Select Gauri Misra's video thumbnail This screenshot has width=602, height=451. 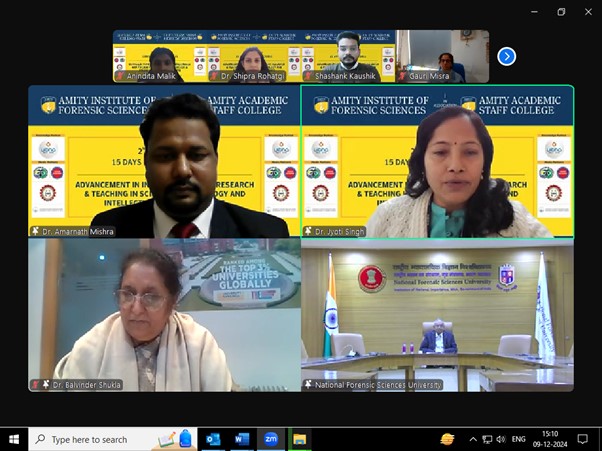[442, 56]
